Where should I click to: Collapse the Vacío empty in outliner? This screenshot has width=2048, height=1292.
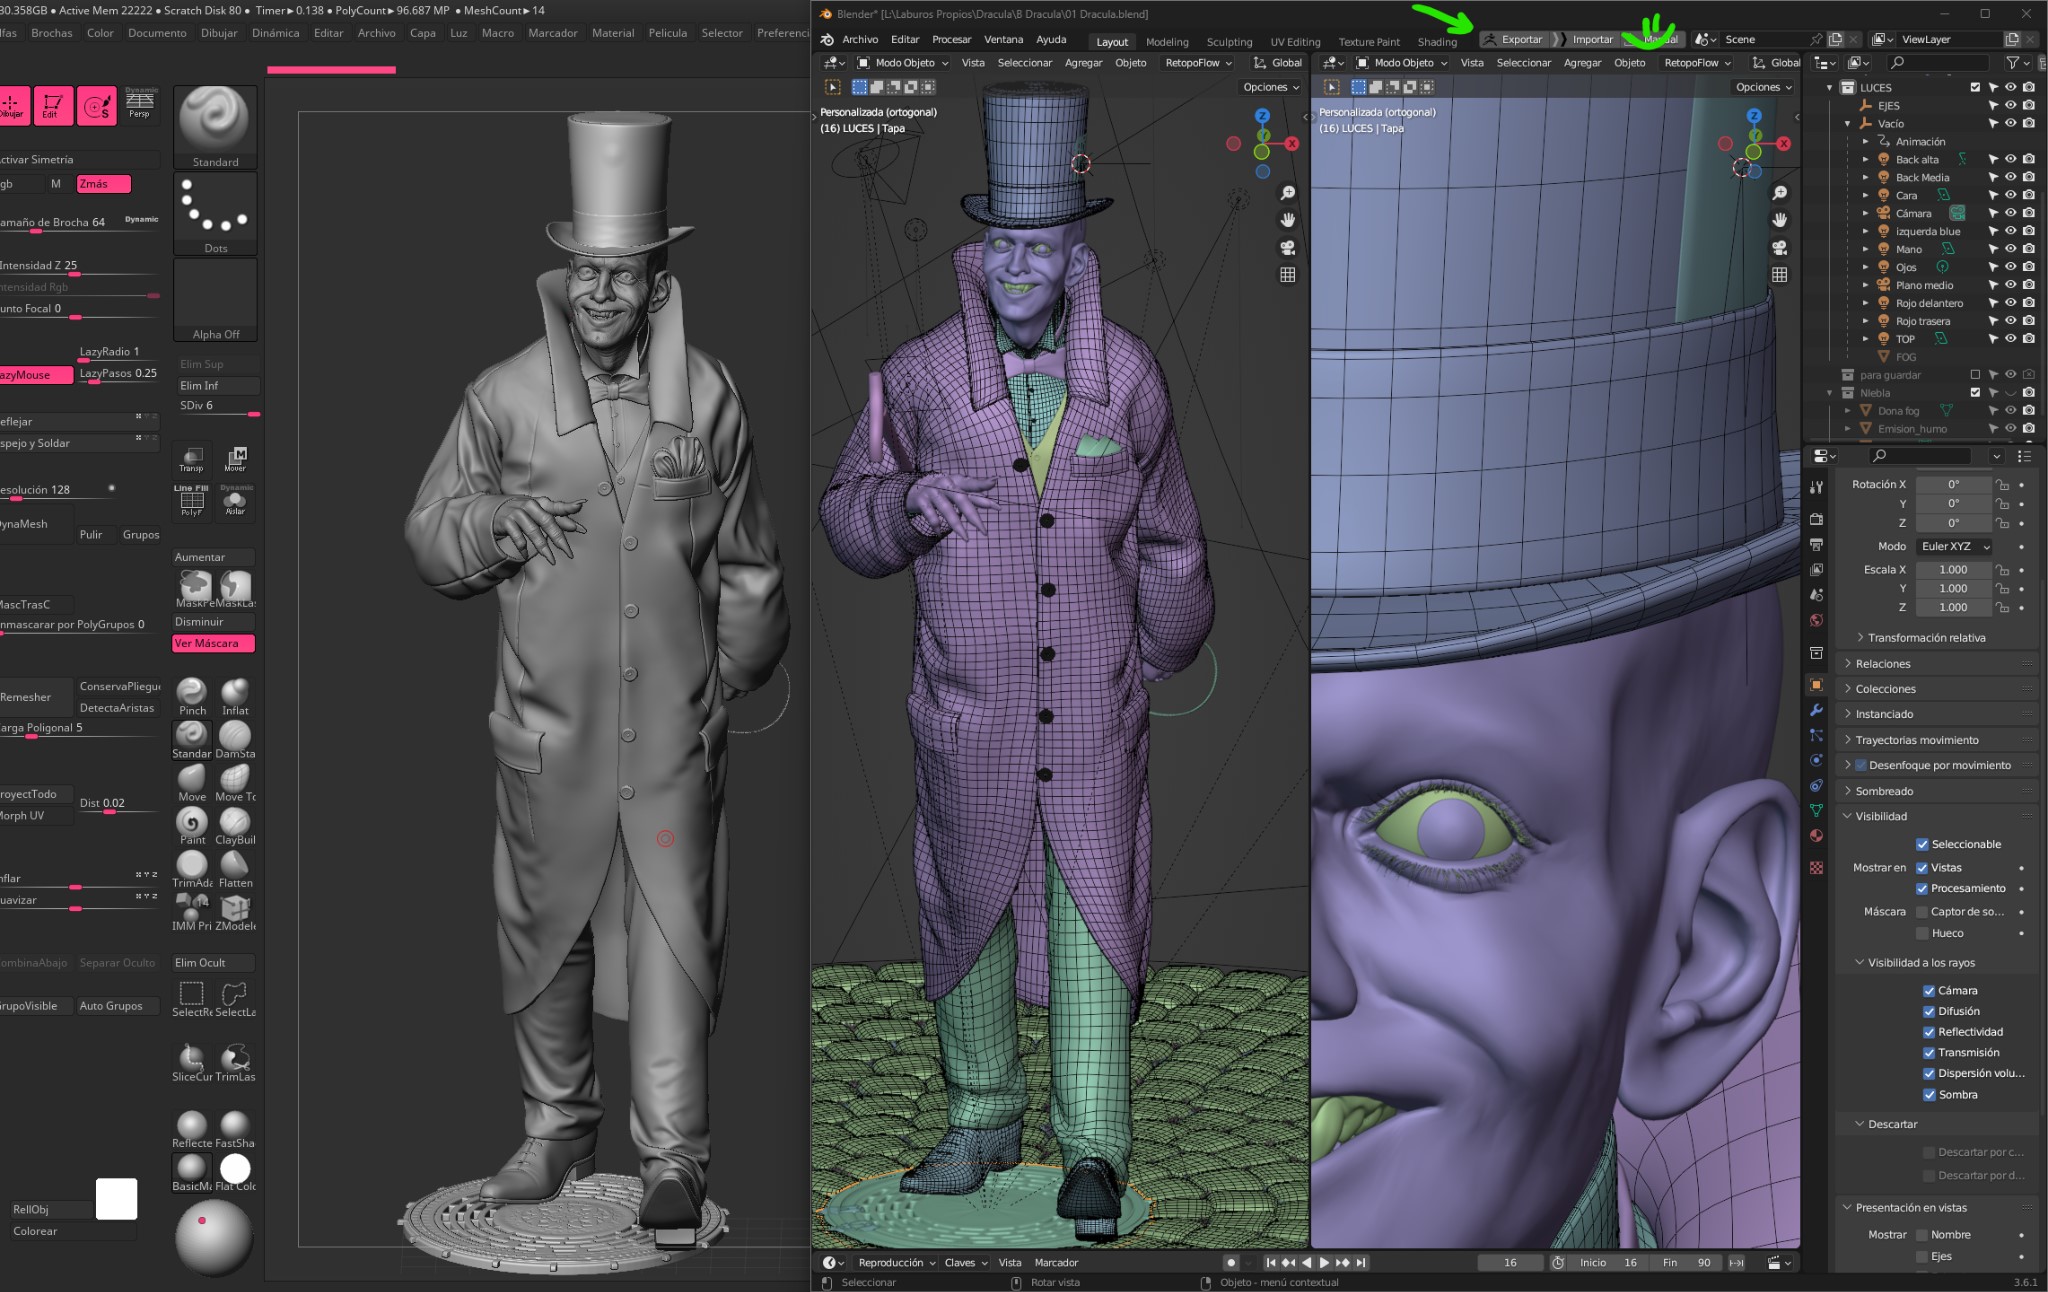point(1847,123)
